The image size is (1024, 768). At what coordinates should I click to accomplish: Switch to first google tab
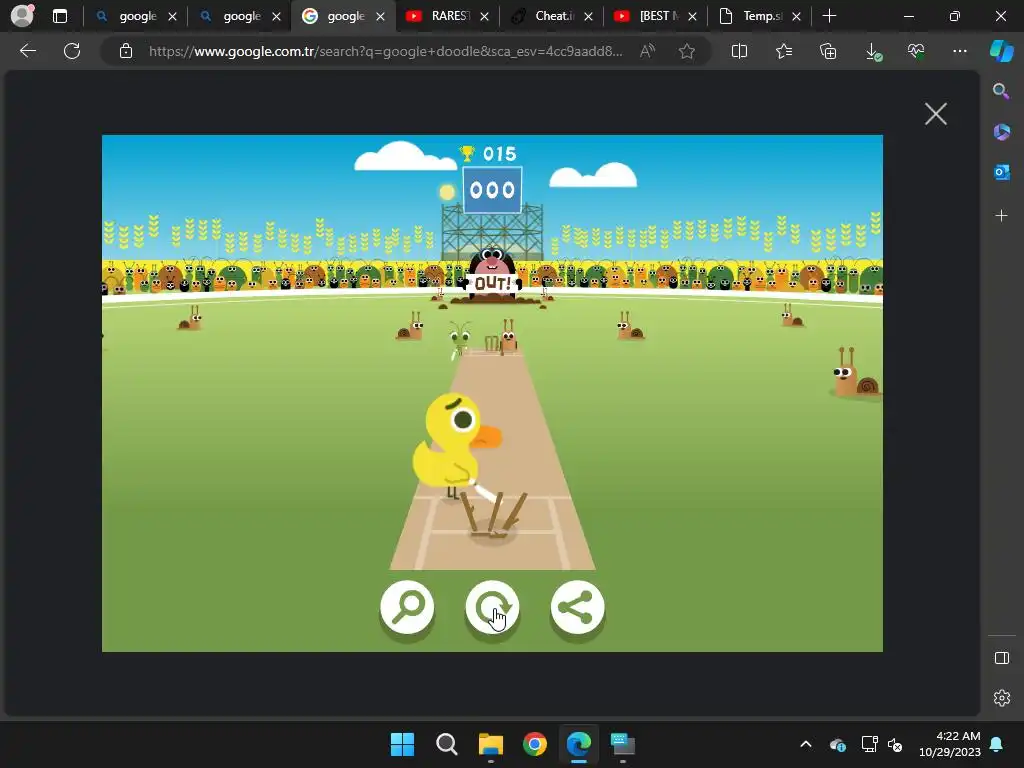(x=135, y=16)
